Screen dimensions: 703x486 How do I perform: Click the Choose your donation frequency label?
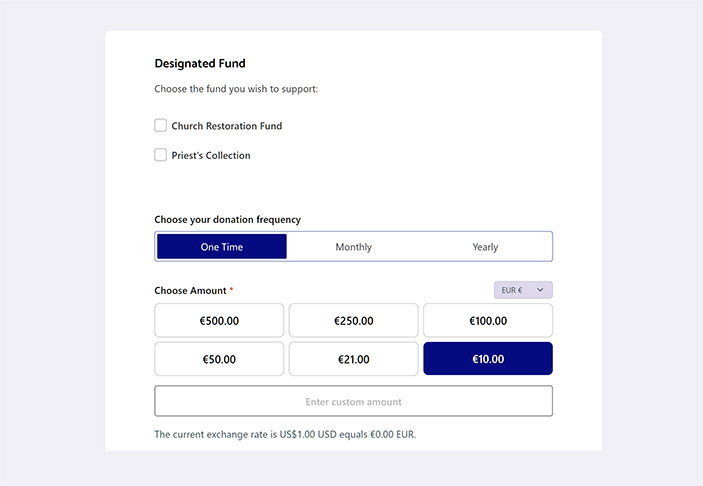click(x=227, y=220)
